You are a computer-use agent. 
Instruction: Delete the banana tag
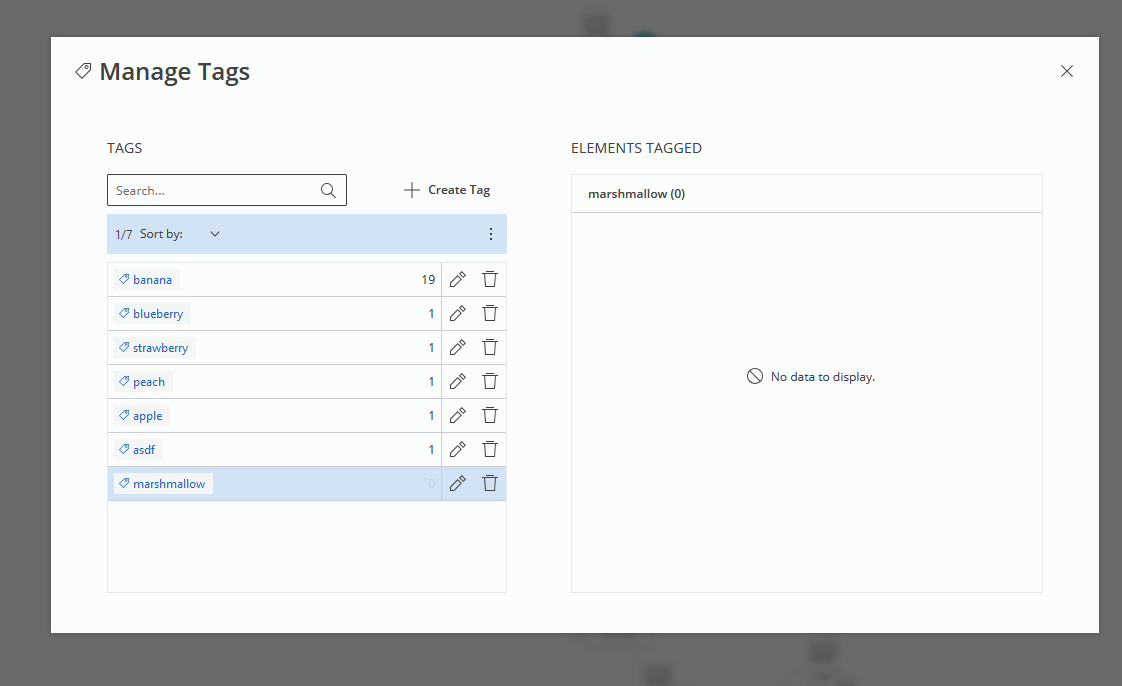click(490, 280)
